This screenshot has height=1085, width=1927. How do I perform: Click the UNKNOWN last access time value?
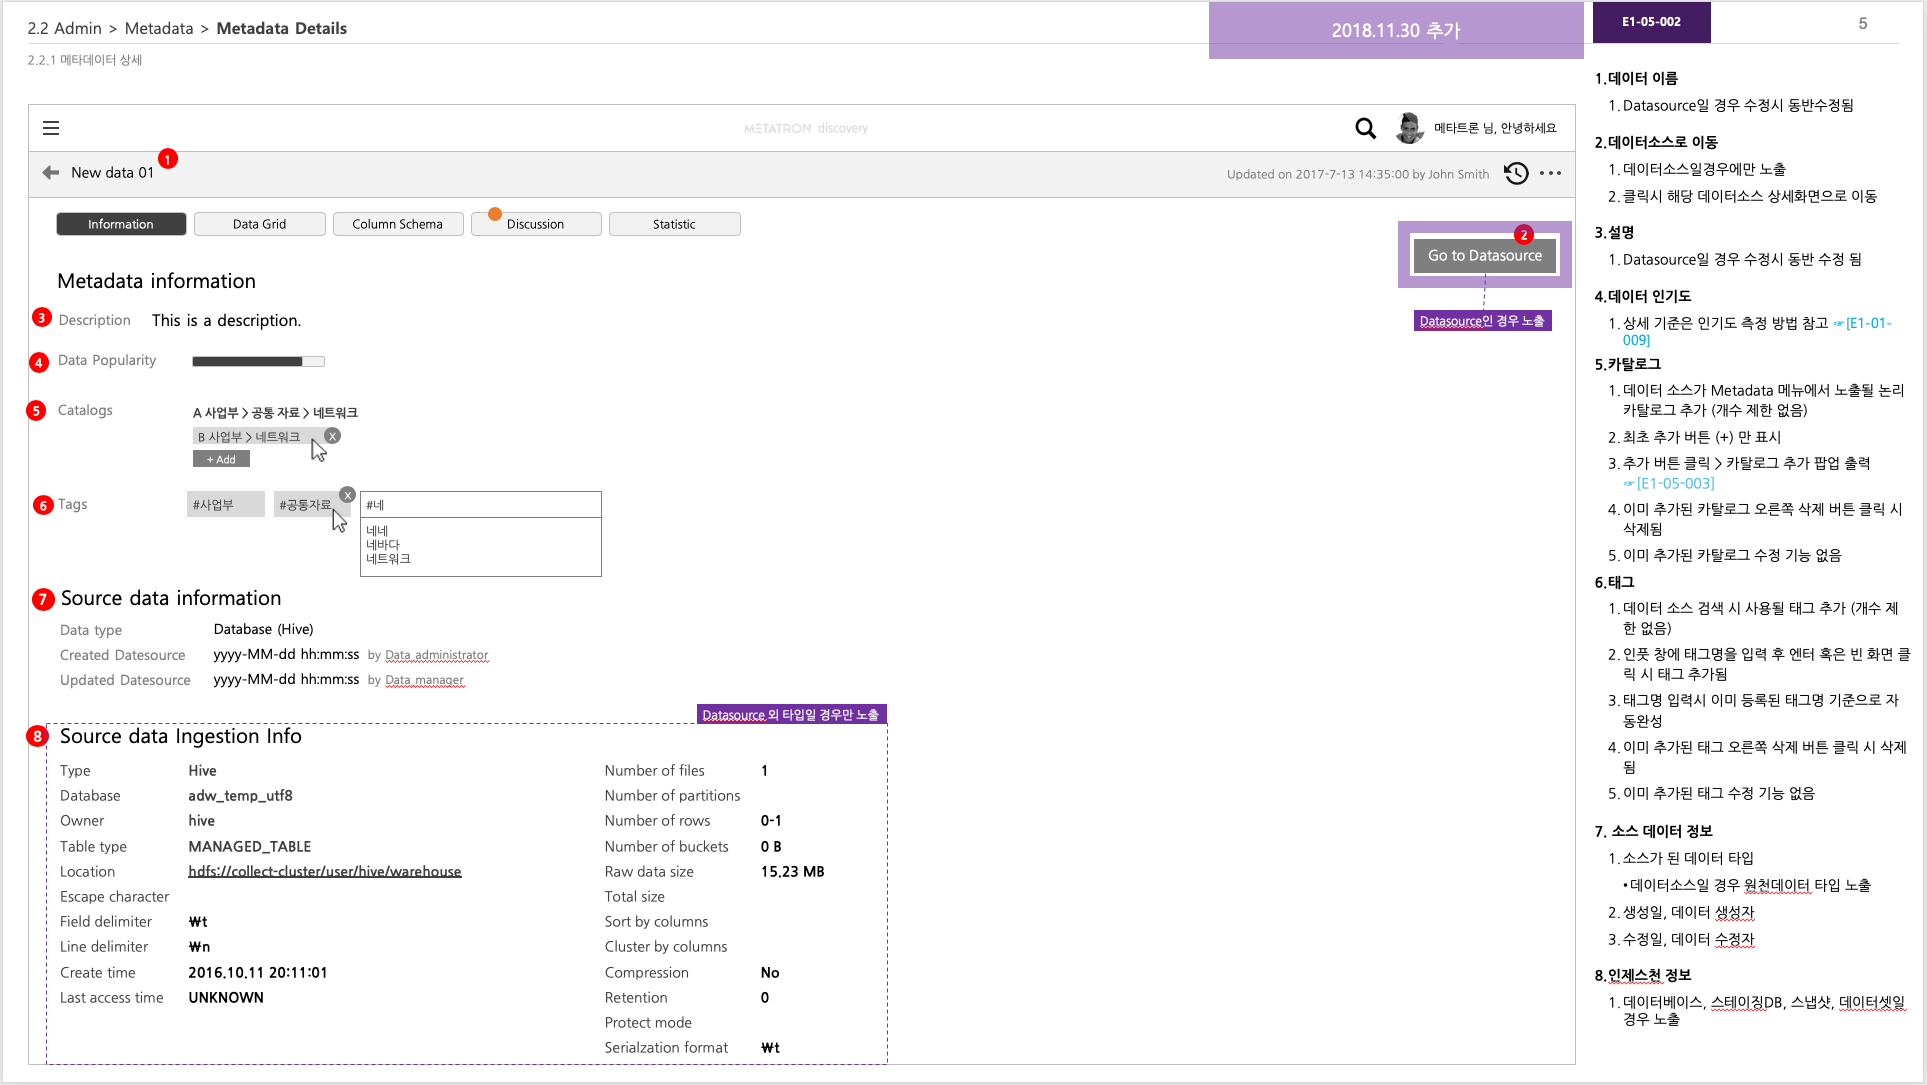click(x=226, y=998)
